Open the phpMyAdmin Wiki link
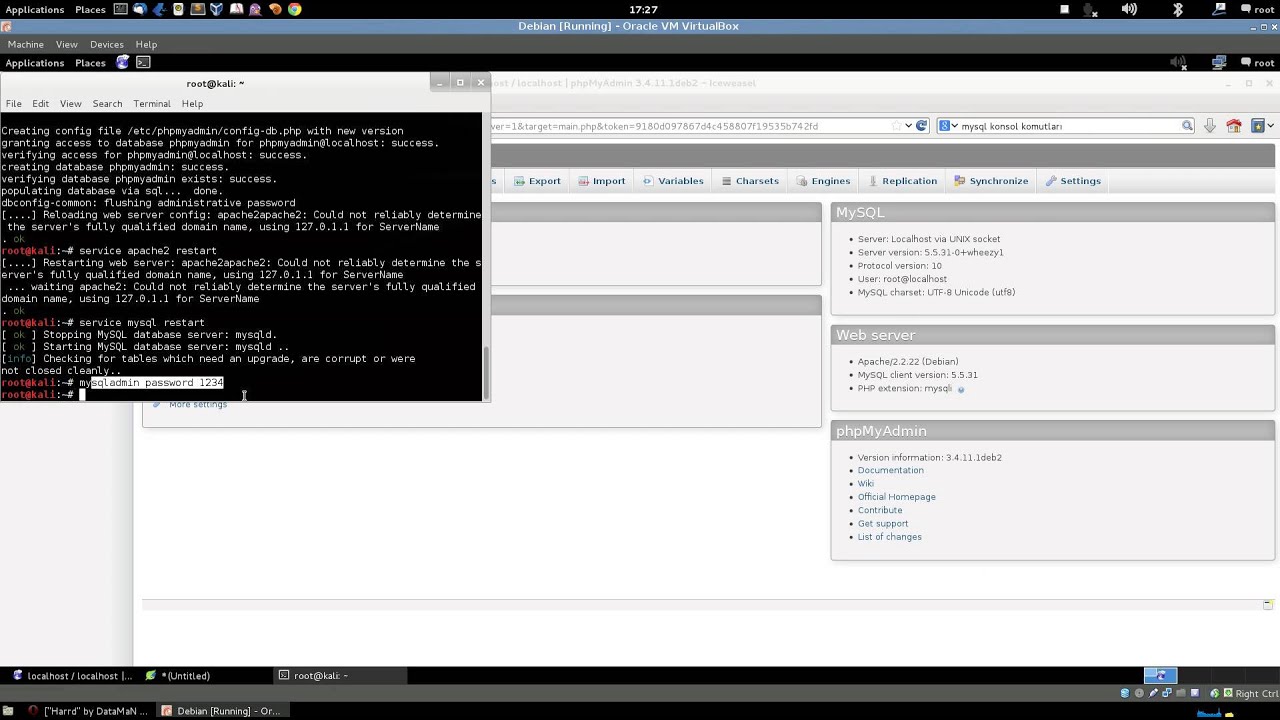This screenshot has height=720, width=1280. [x=865, y=484]
